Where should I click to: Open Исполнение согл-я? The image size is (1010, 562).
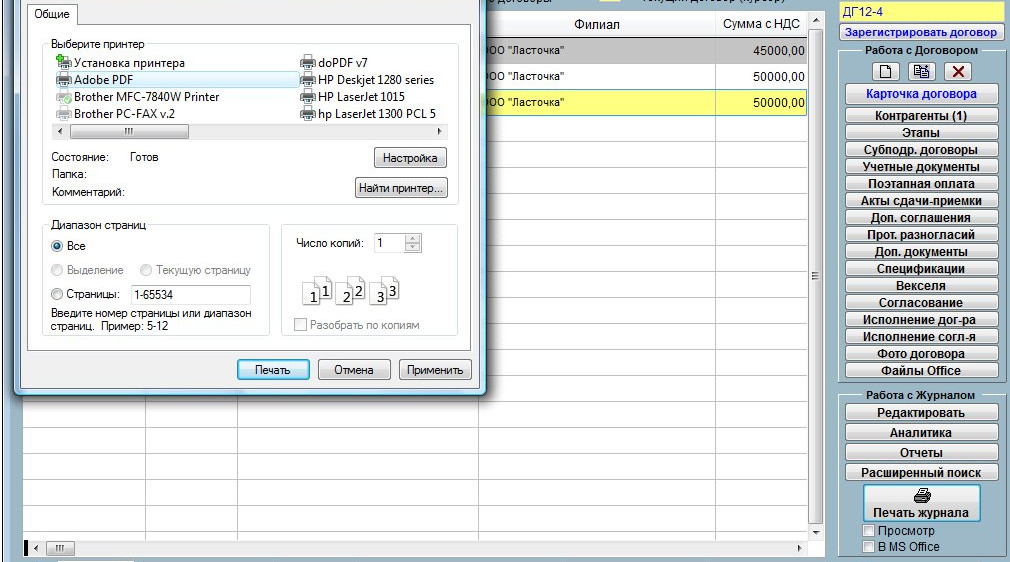[x=921, y=336]
